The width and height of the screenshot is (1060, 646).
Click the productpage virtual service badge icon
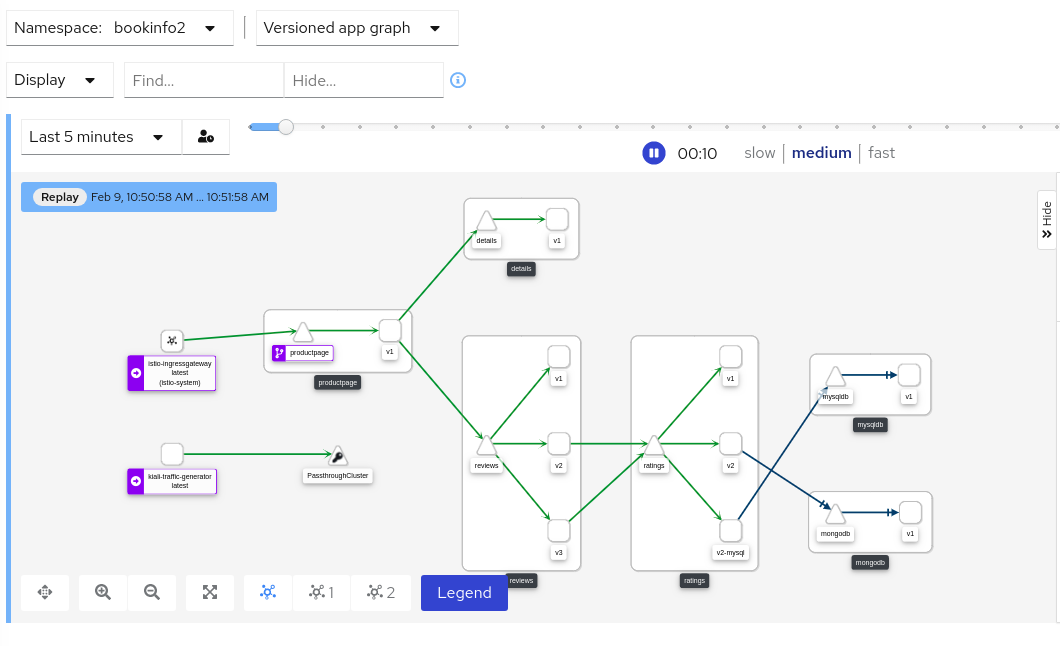(279, 353)
